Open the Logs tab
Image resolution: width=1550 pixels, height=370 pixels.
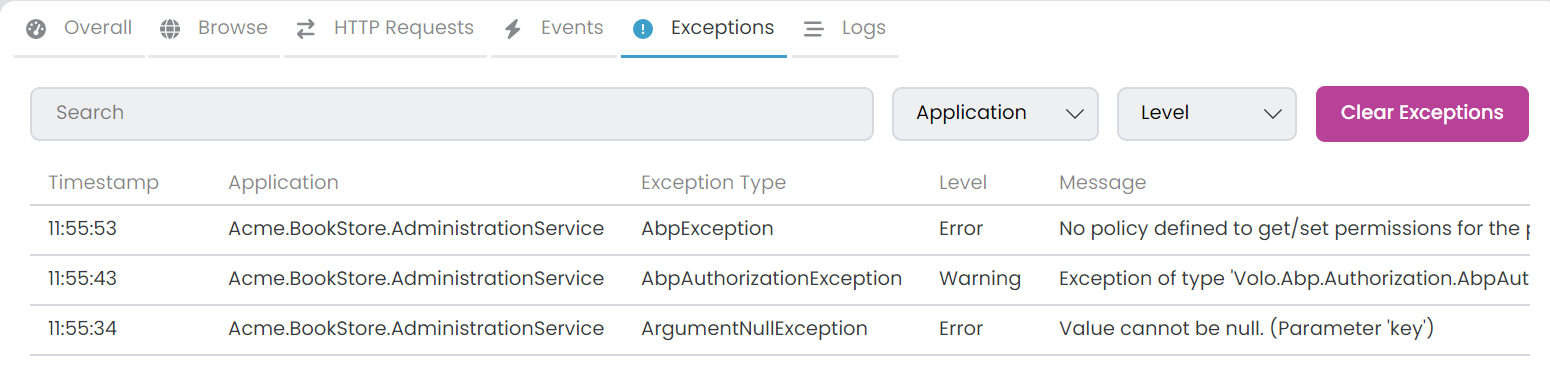pos(845,28)
